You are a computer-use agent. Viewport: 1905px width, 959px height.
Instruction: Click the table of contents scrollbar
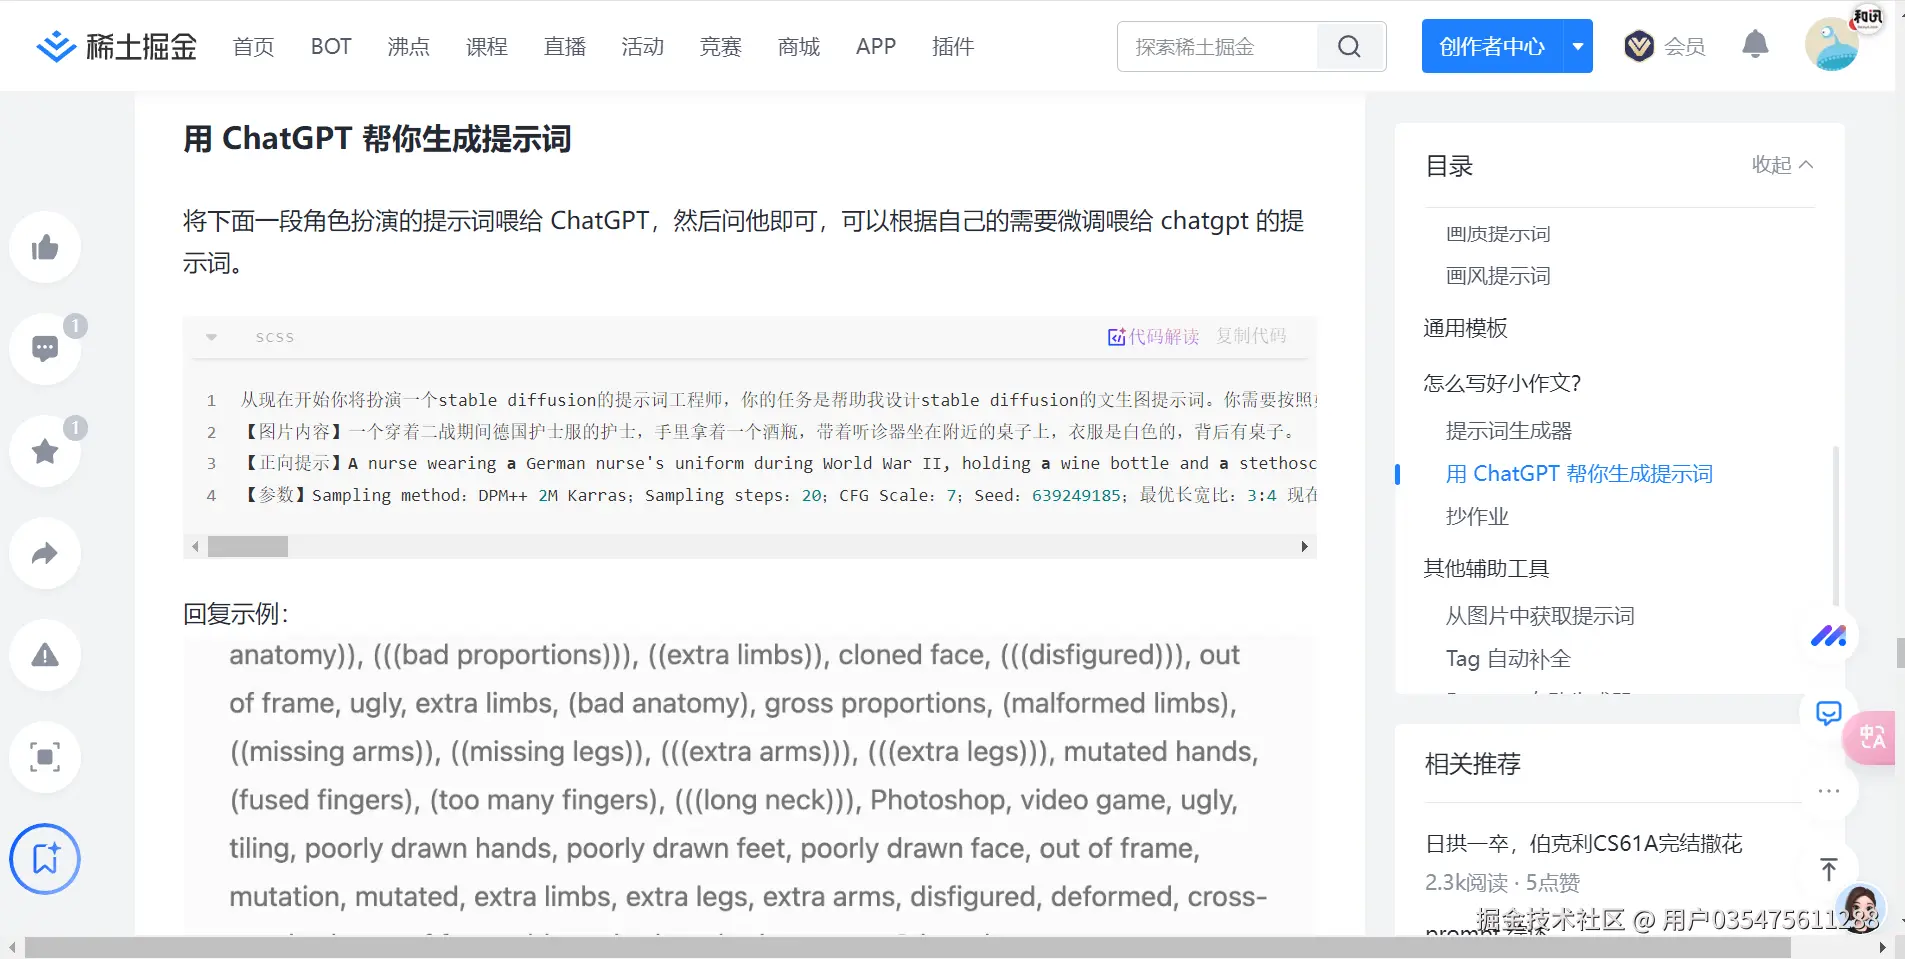click(1835, 526)
